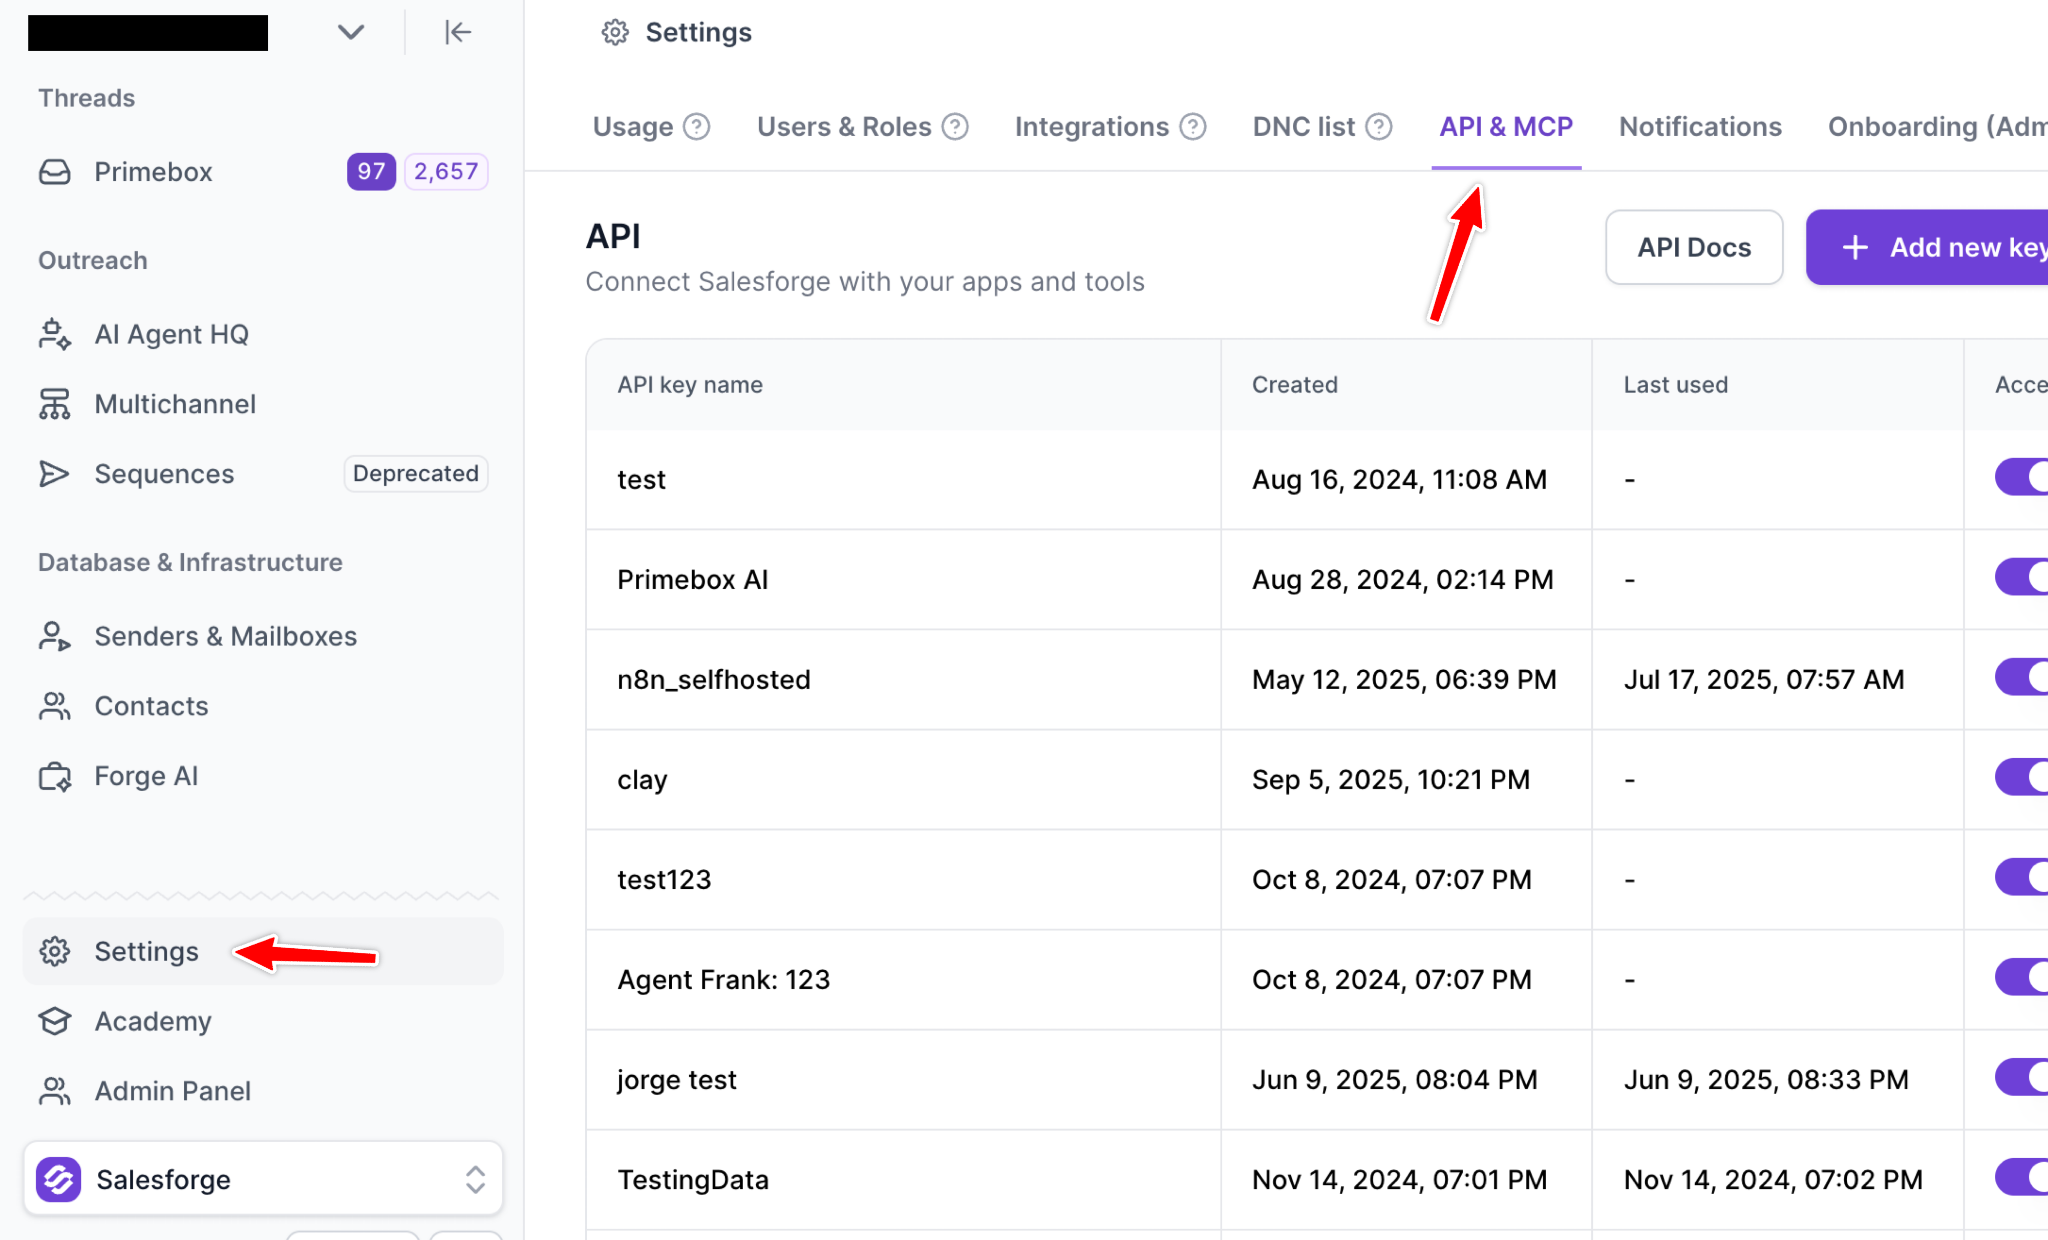2048x1240 pixels.
Task: Click the AI Agent HQ icon
Action: (55, 334)
